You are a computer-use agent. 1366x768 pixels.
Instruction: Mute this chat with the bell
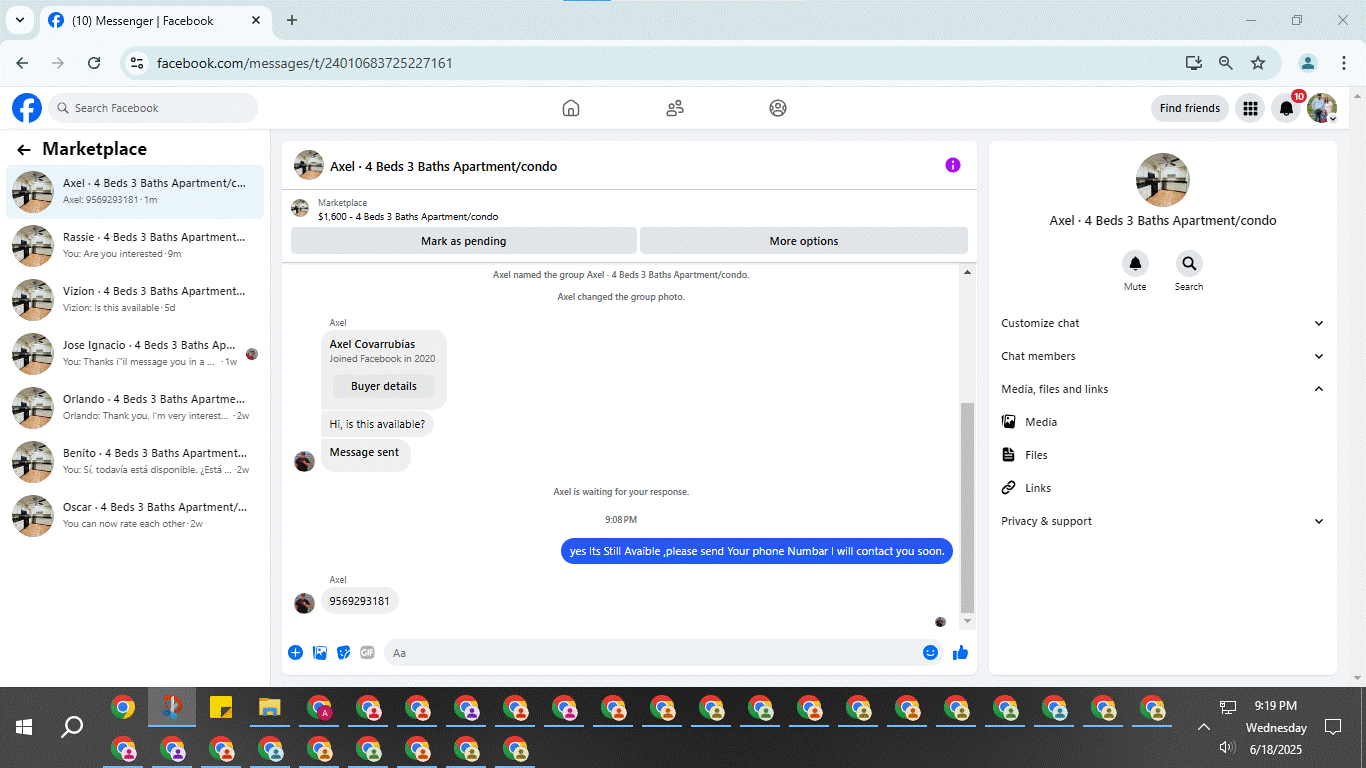(x=1135, y=264)
